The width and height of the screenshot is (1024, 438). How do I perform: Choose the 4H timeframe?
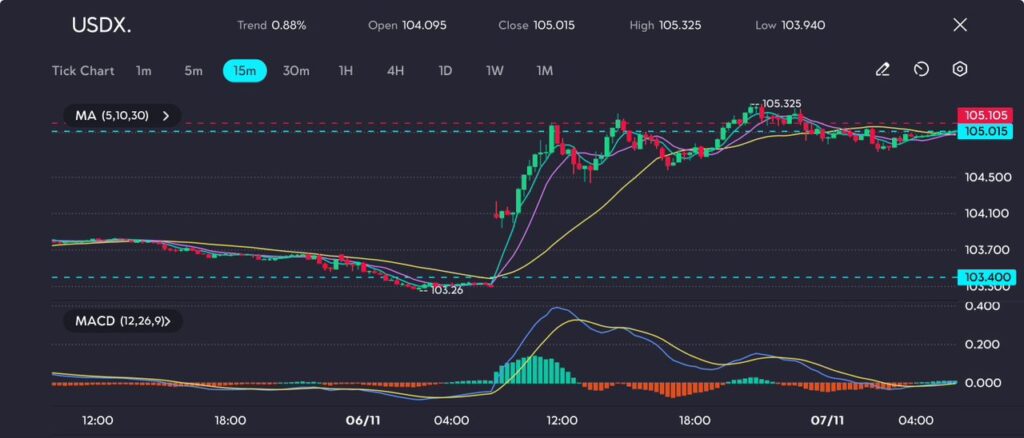point(395,71)
